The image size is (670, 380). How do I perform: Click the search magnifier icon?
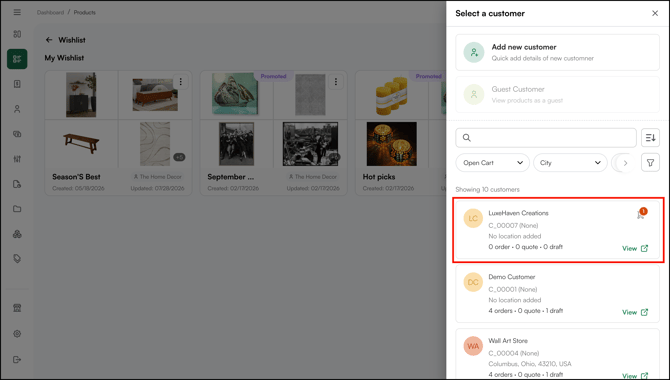click(467, 138)
